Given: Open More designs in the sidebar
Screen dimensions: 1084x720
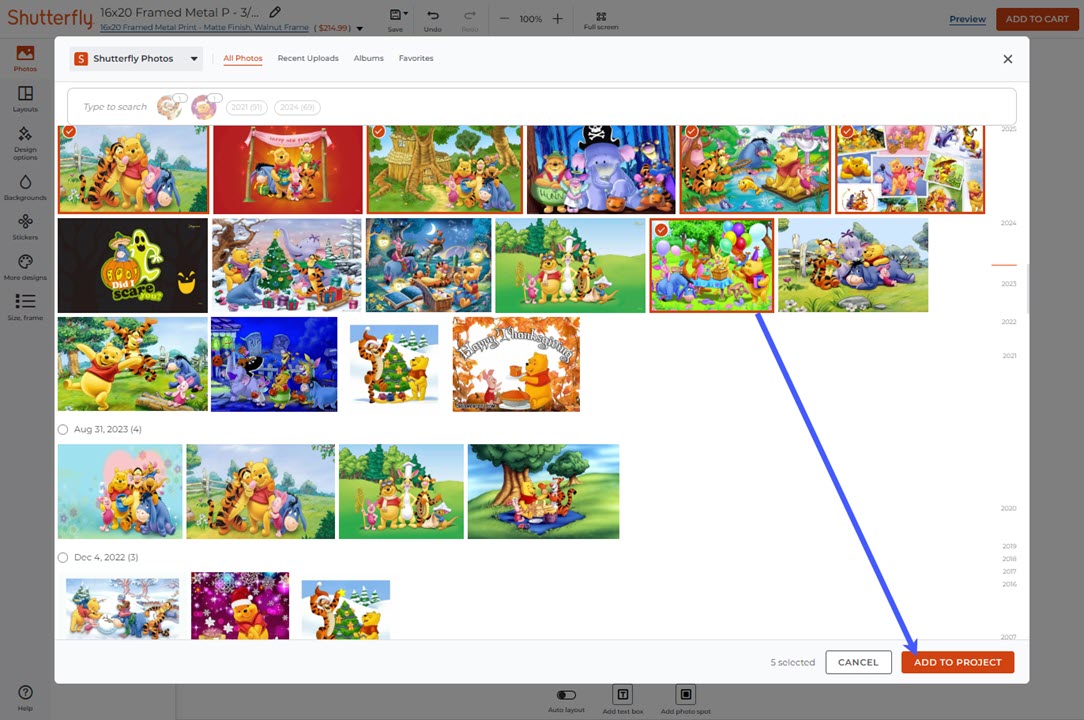Looking at the screenshot, I should (25, 267).
